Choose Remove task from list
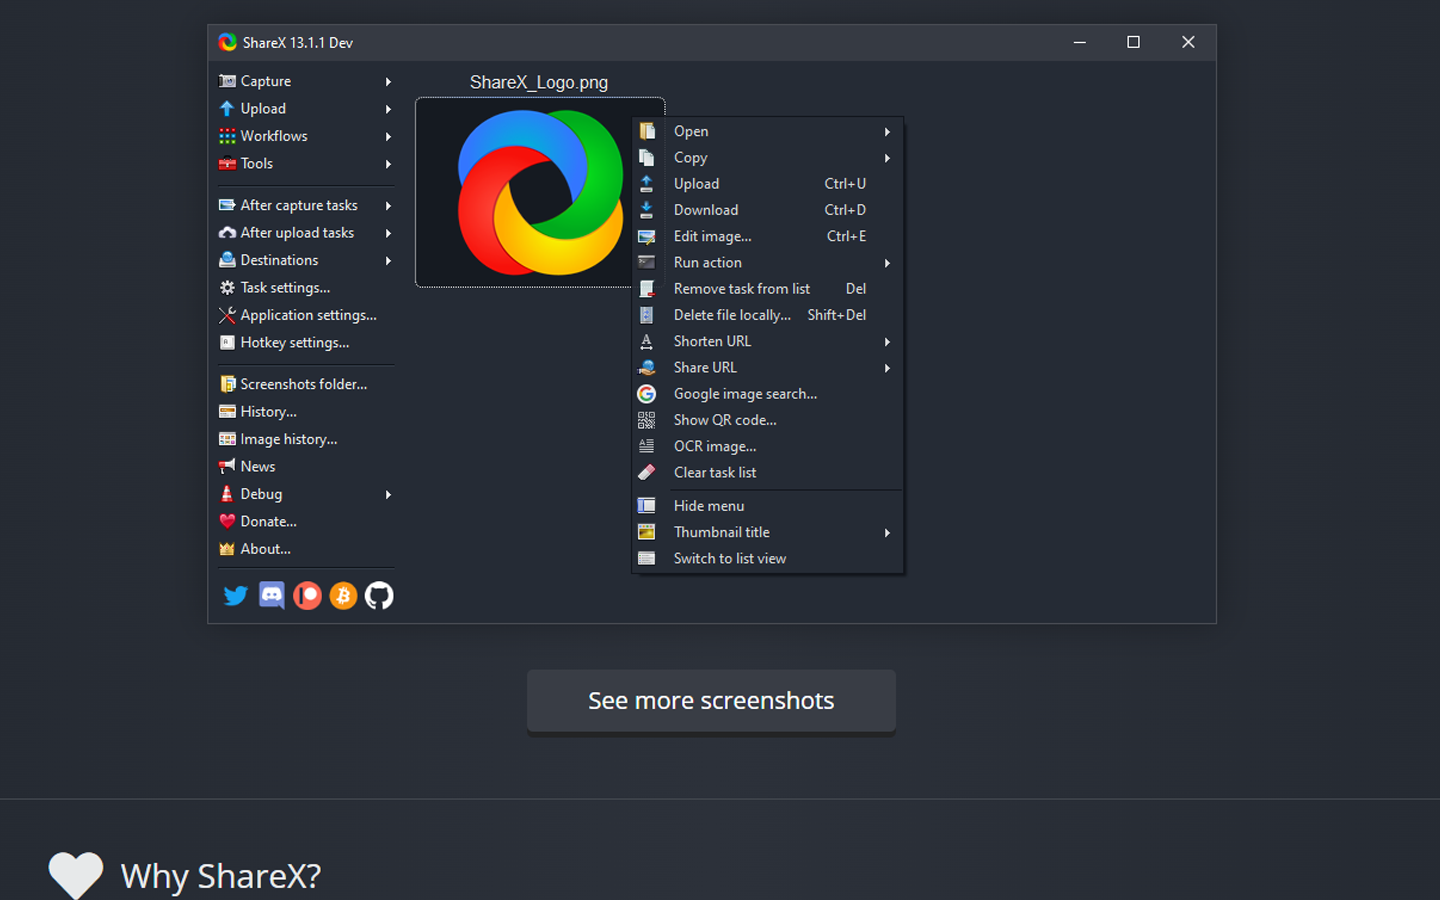 767,288
